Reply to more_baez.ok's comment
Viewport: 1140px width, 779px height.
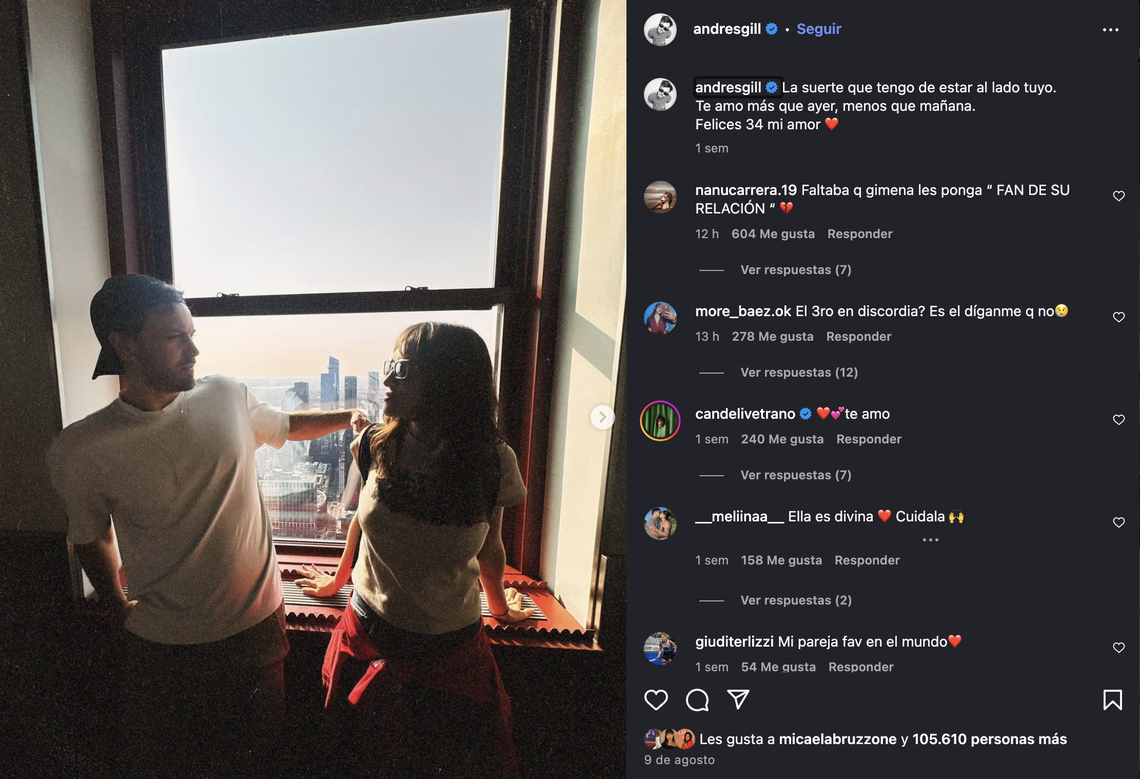tap(859, 337)
